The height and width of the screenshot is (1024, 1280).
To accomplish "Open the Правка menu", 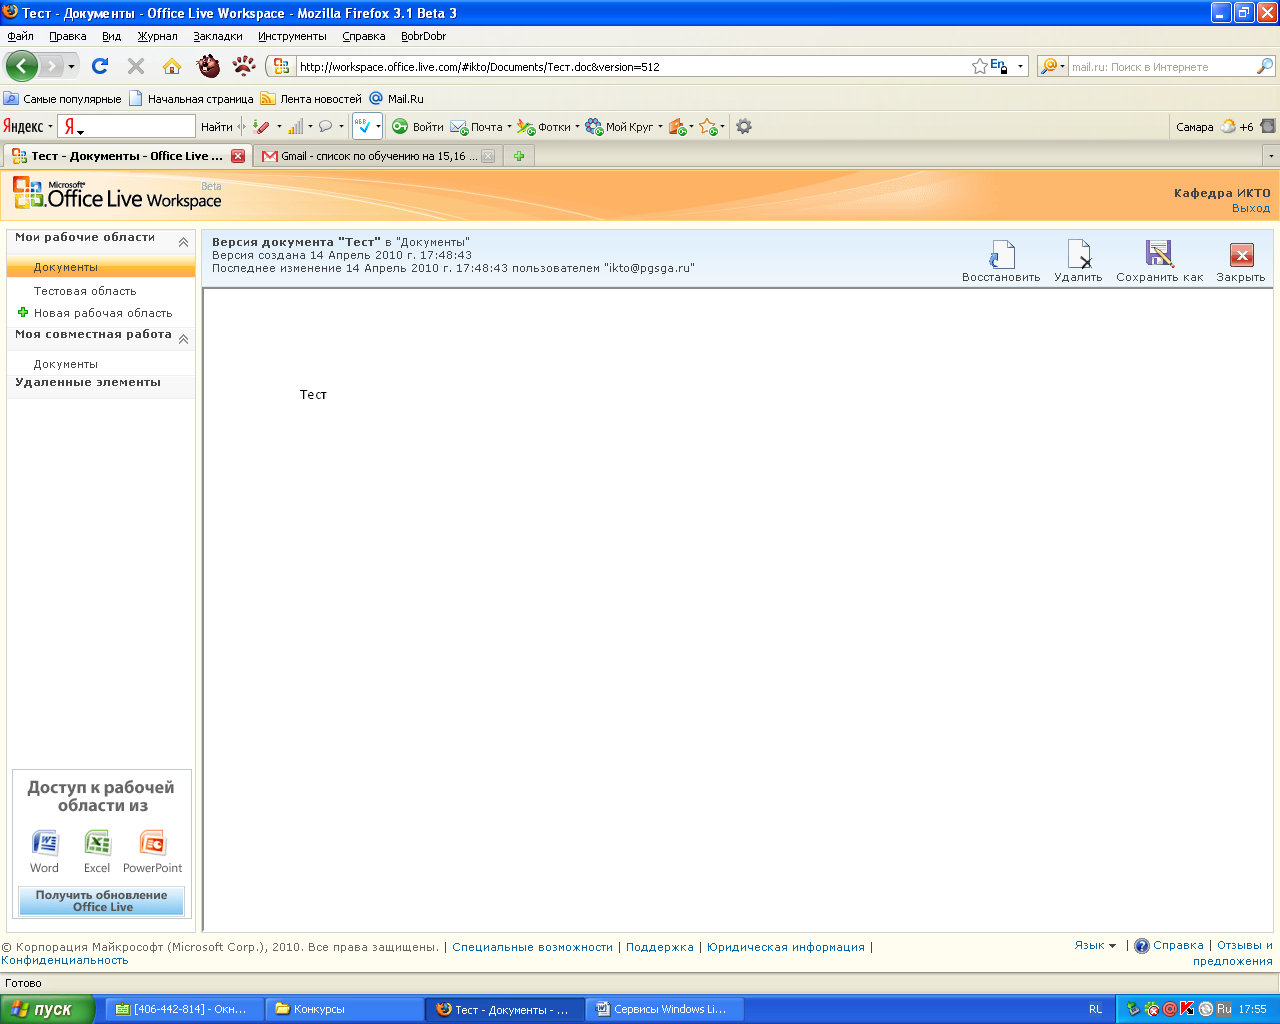I will coord(68,36).
